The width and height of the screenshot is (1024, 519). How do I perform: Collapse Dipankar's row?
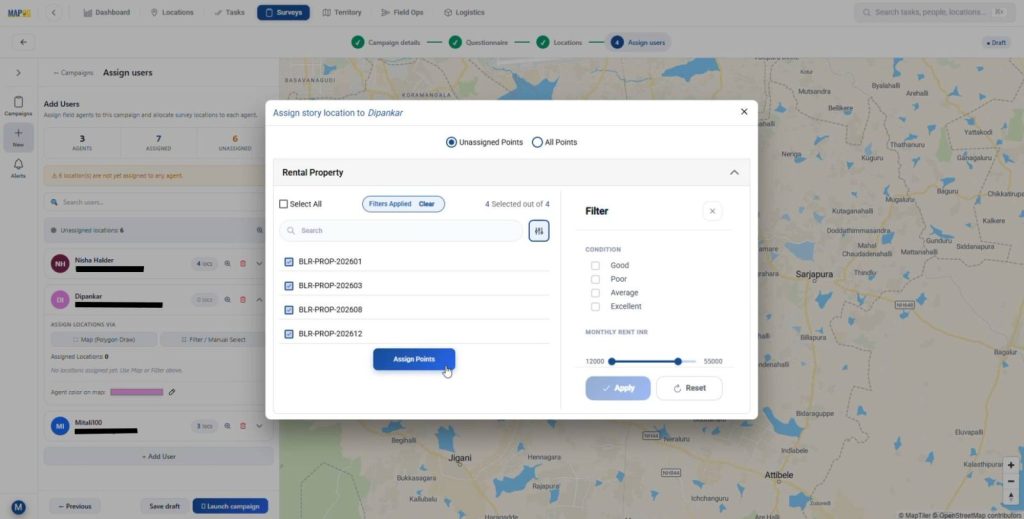click(259, 300)
